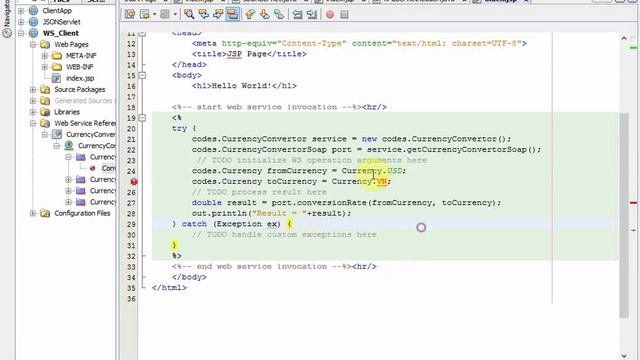Click the Shift Line Left icon
The image size is (640, 360).
[298, 15]
